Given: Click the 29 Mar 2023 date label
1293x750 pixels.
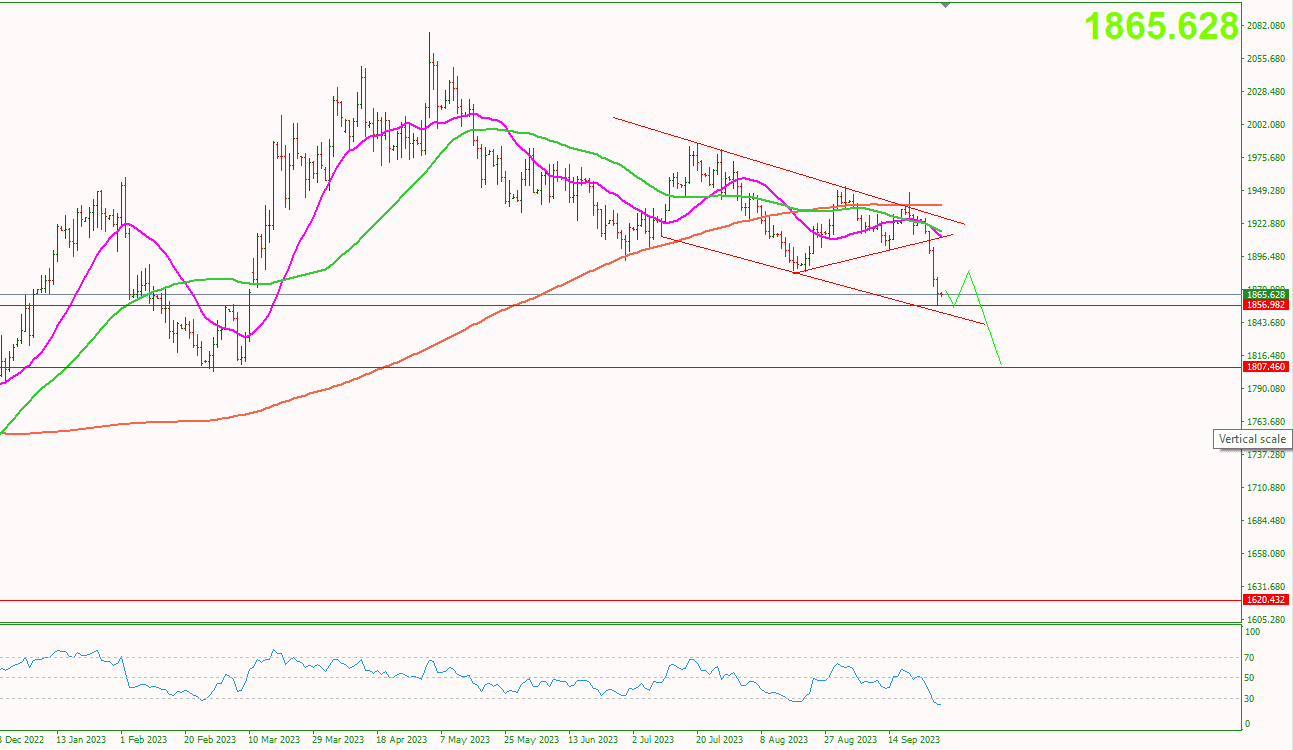Looking at the screenshot, I should [338, 741].
